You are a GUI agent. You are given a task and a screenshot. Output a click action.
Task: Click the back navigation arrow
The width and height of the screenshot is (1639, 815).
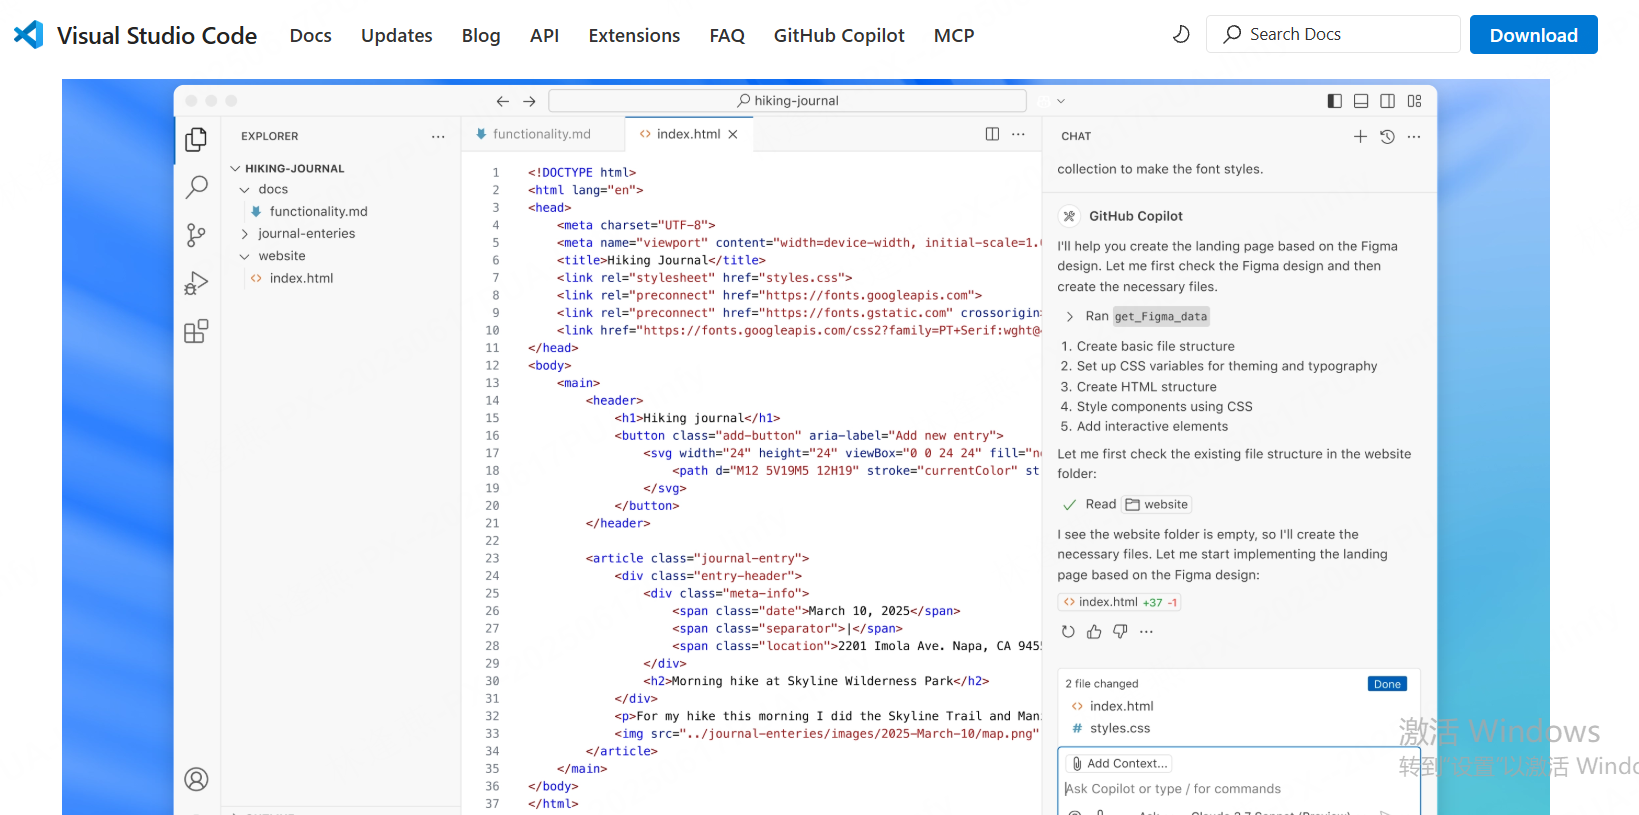(503, 101)
